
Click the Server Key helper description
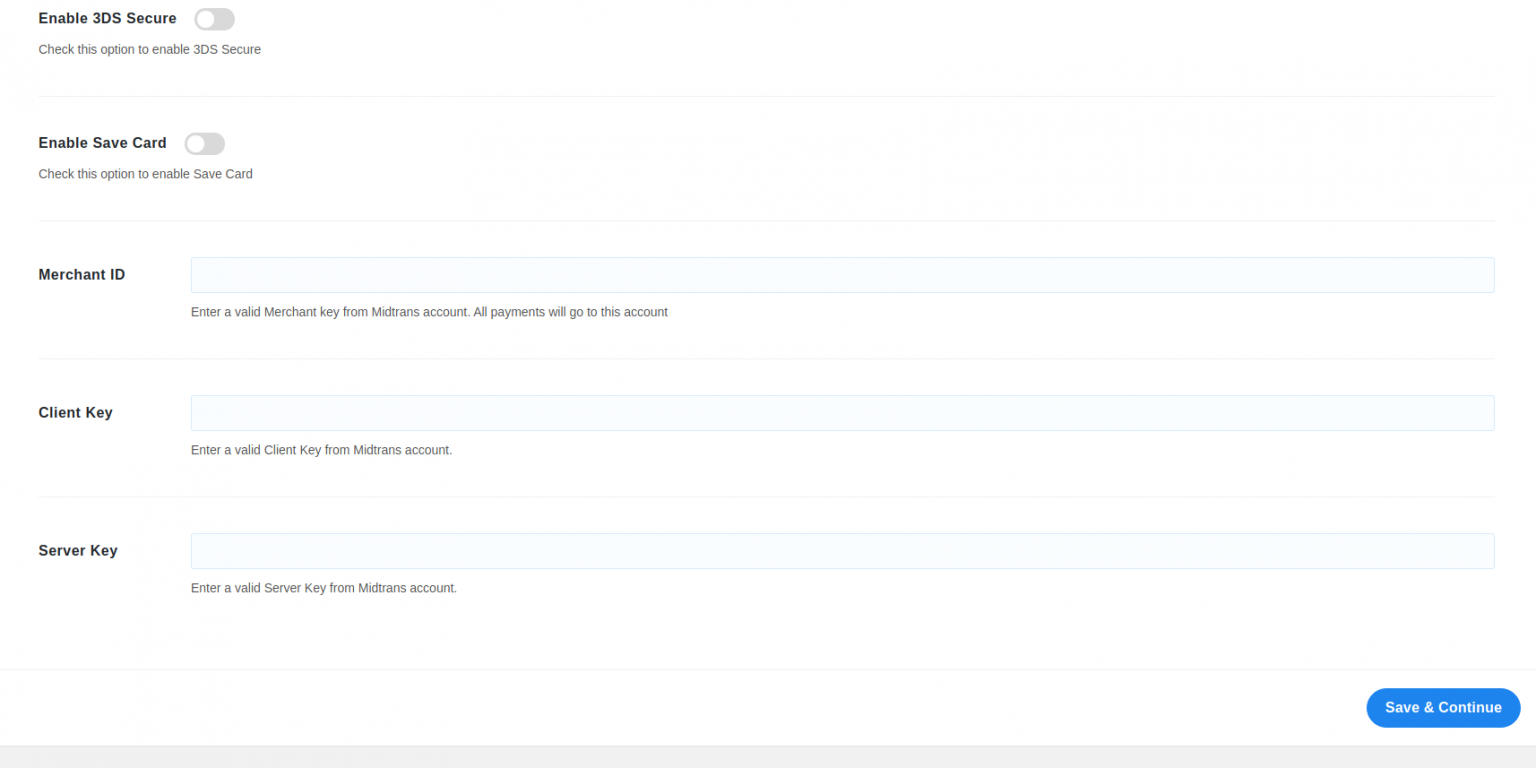click(x=323, y=587)
